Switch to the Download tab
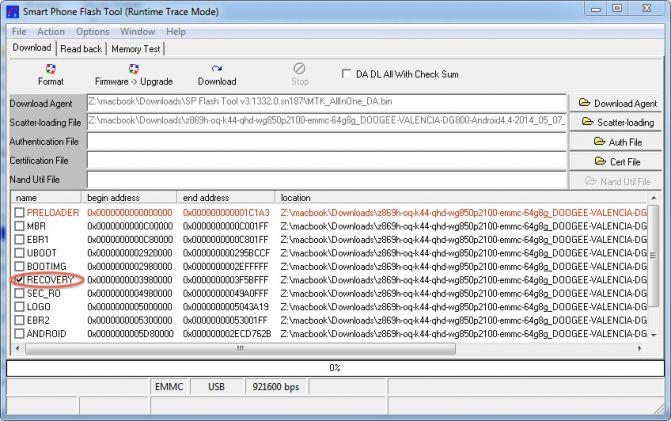 point(32,47)
